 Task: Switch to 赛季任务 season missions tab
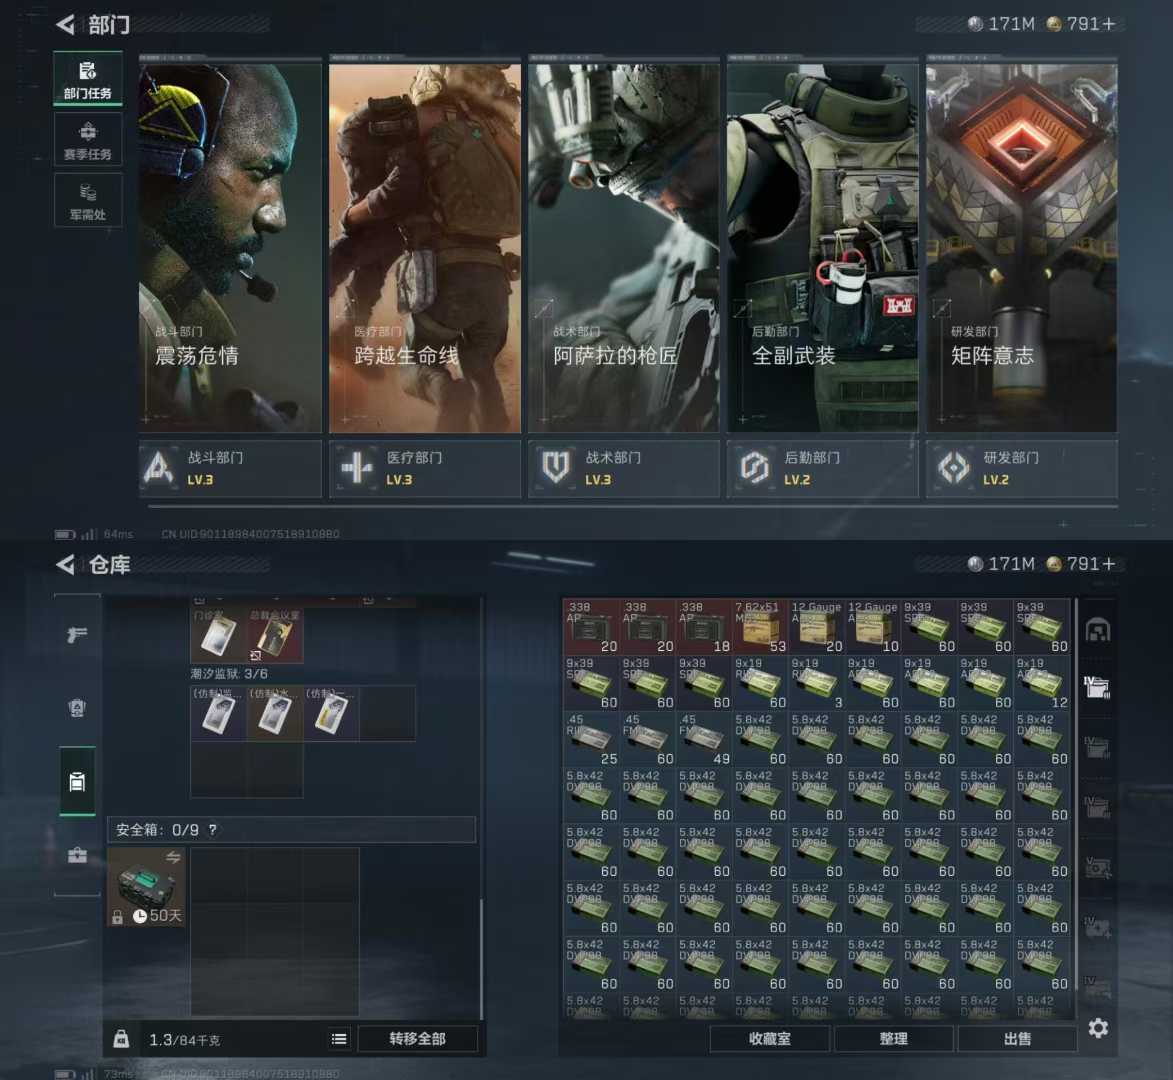click(x=88, y=140)
